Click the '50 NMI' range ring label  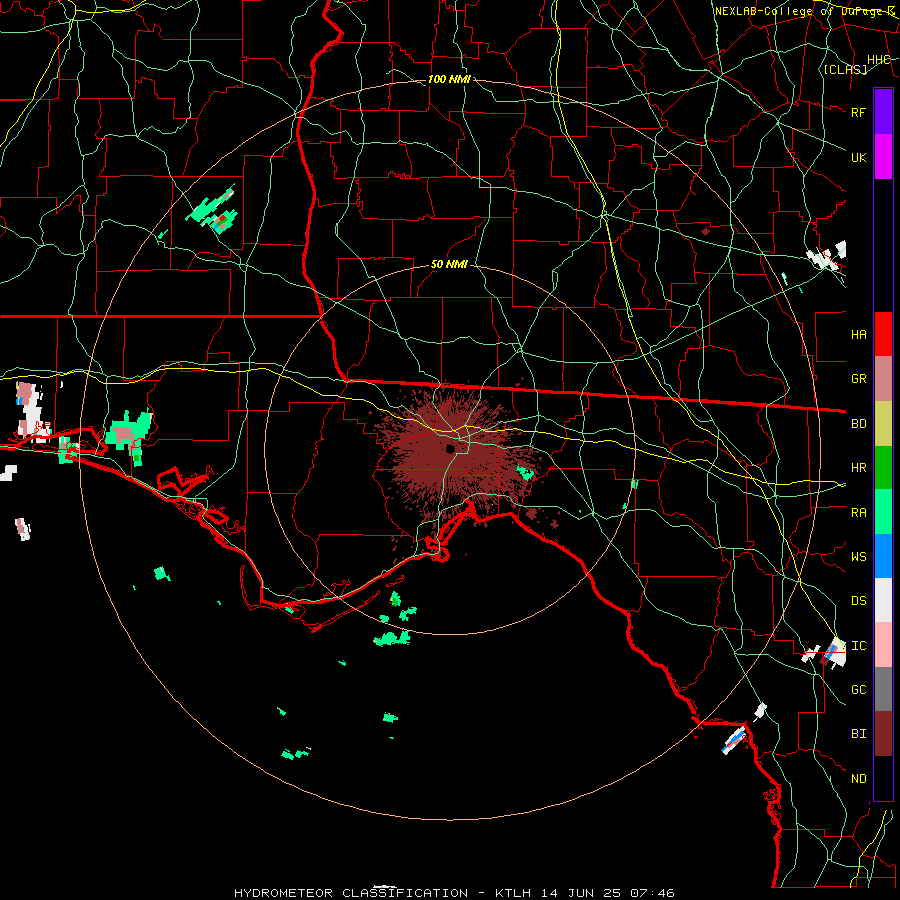[x=449, y=265]
